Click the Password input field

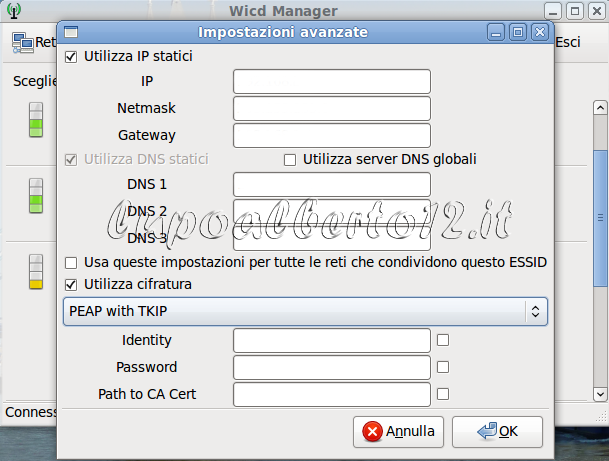pyautogui.click(x=332, y=367)
